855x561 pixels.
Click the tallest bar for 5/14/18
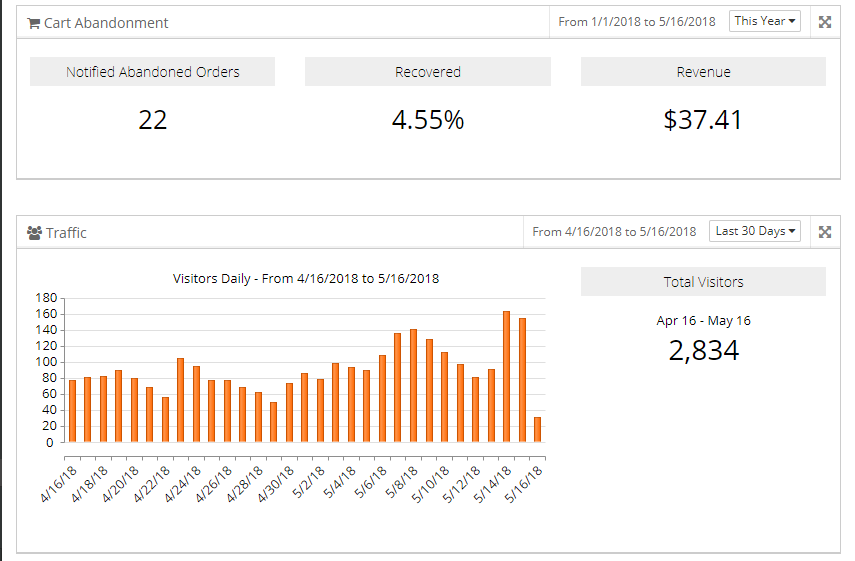point(506,377)
